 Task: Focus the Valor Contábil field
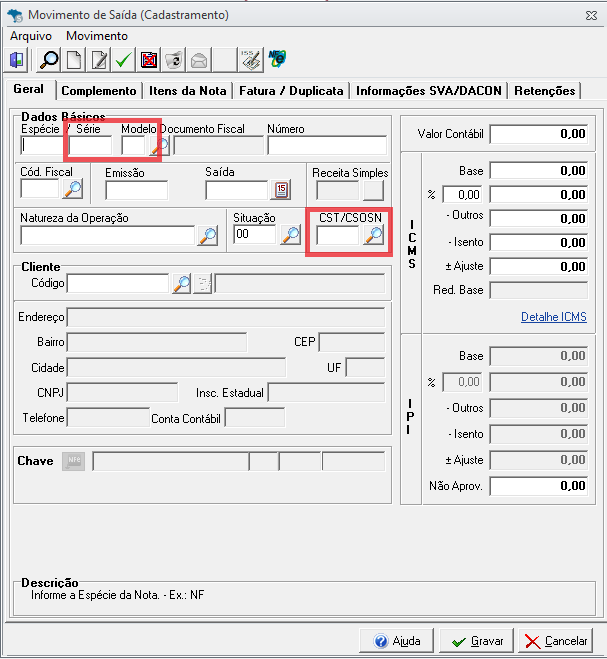tap(539, 134)
